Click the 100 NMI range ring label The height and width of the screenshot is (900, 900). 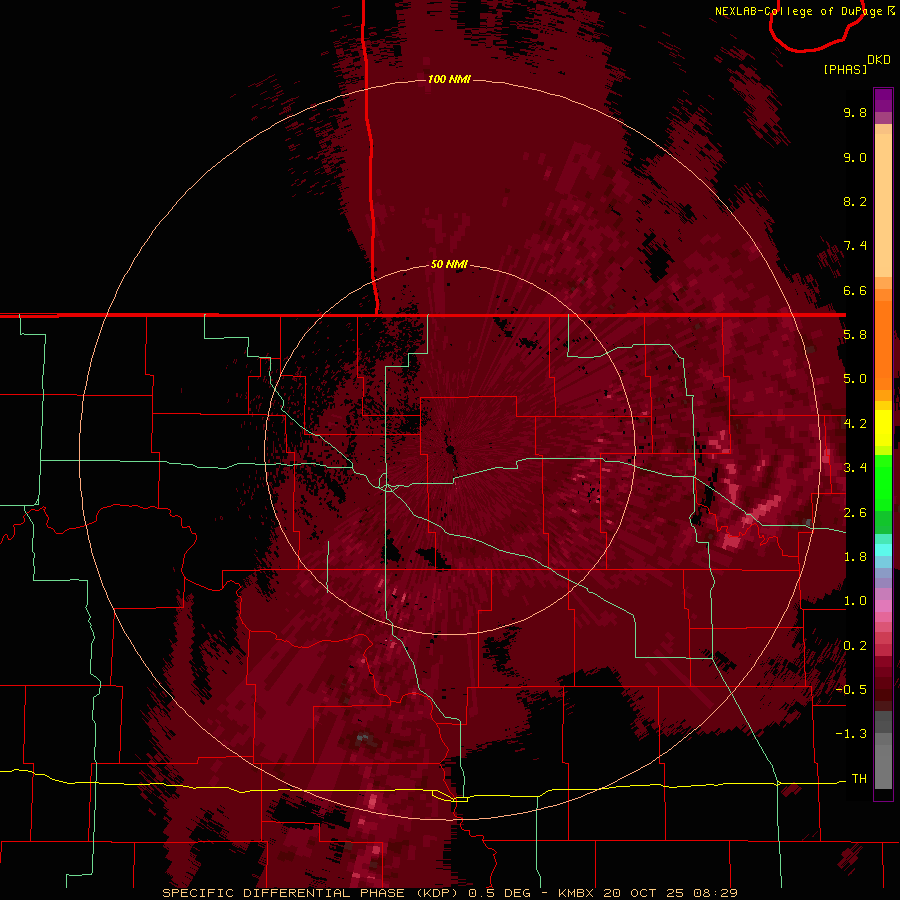click(x=449, y=79)
